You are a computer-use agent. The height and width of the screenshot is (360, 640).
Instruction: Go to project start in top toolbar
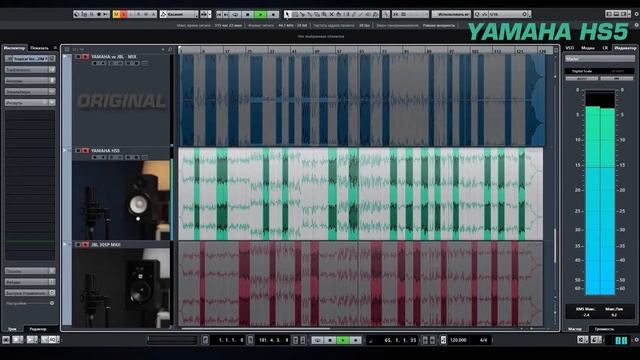tap(219, 14)
